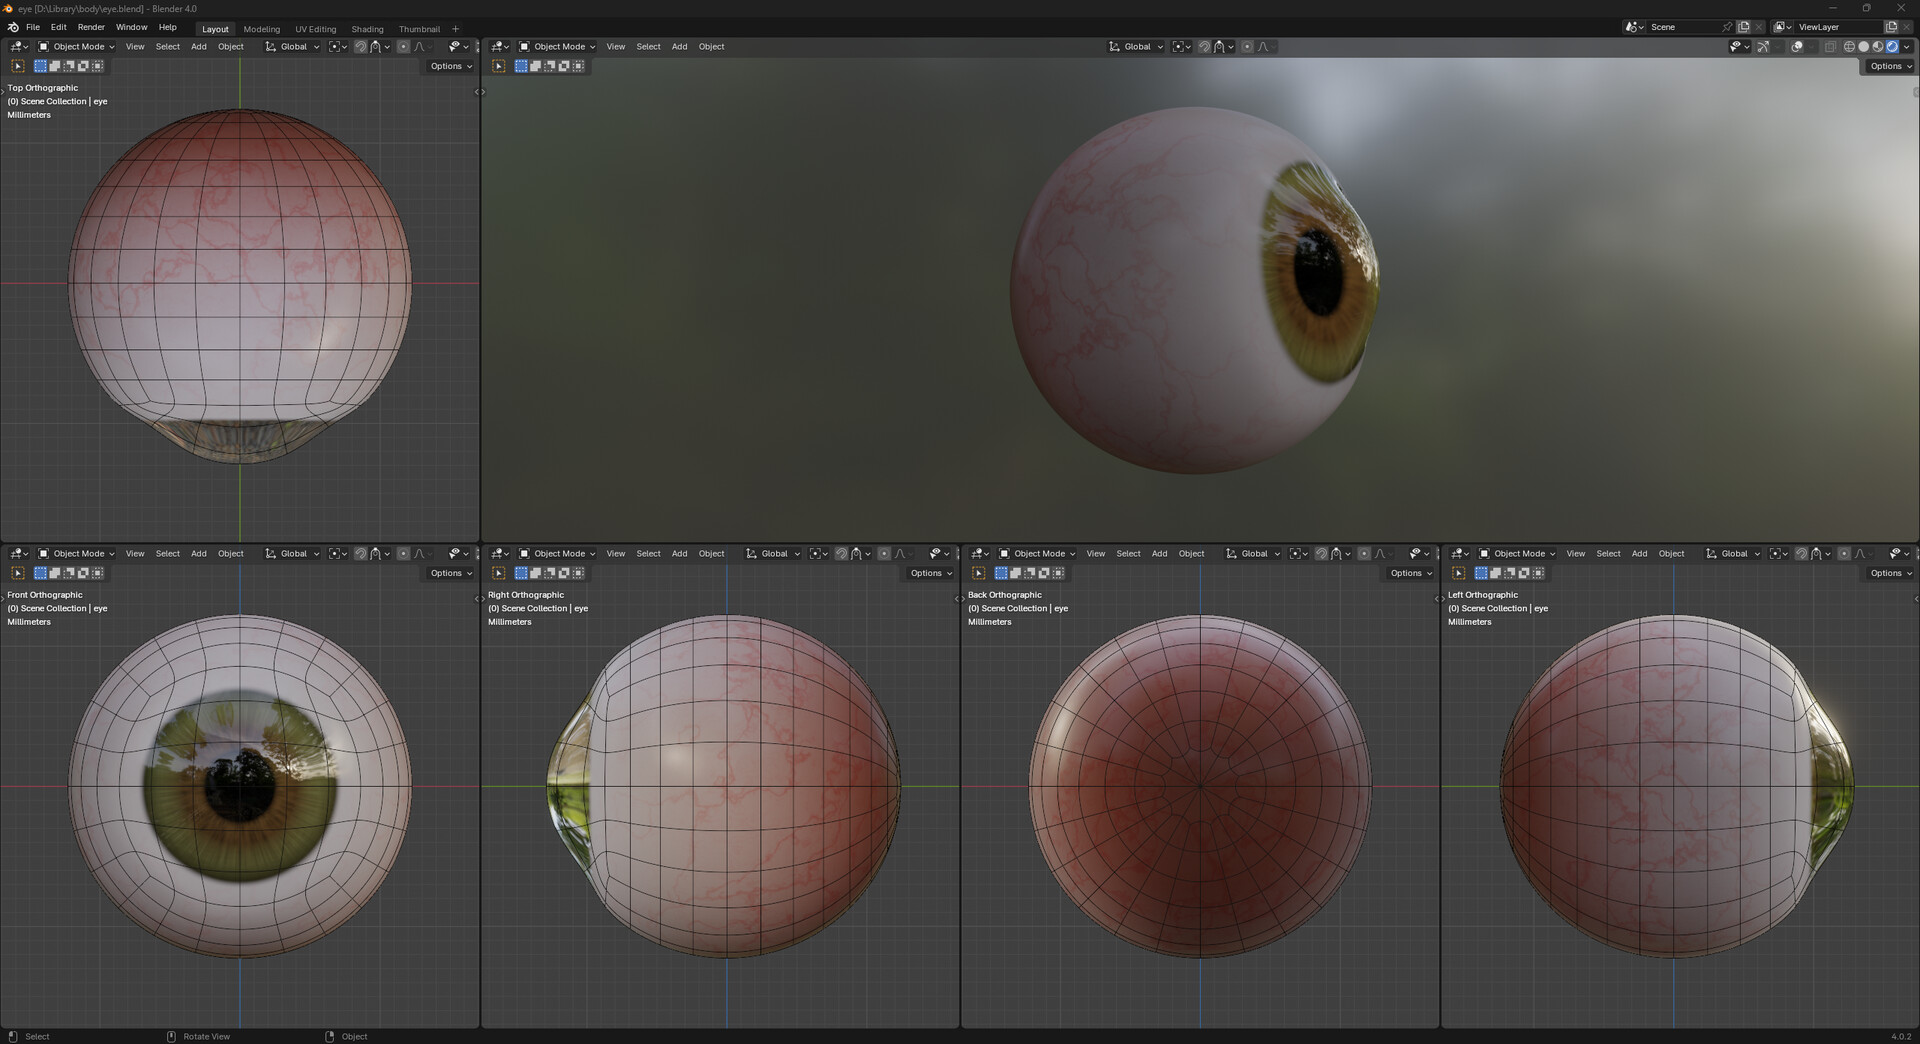Switch to the Shading workspace tab

pyautogui.click(x=367, y=29)
